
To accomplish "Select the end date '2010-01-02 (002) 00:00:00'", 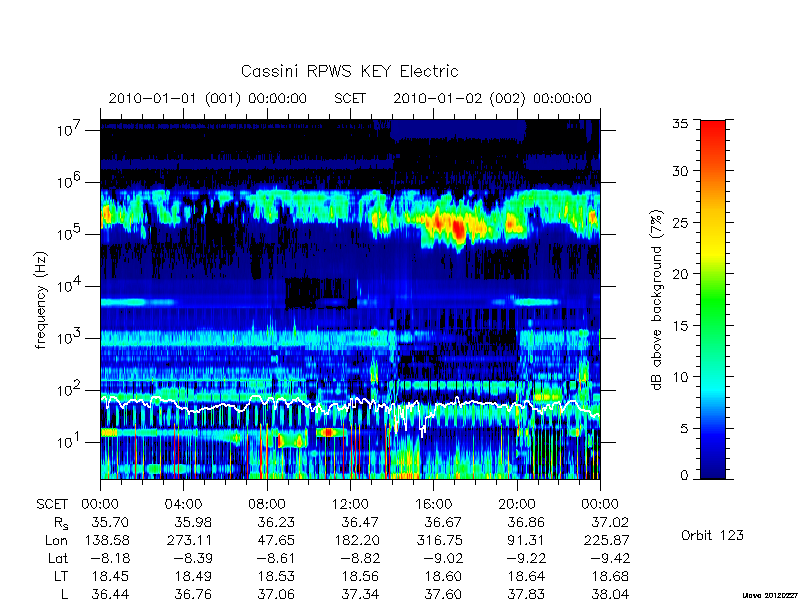I will [492, 98].
